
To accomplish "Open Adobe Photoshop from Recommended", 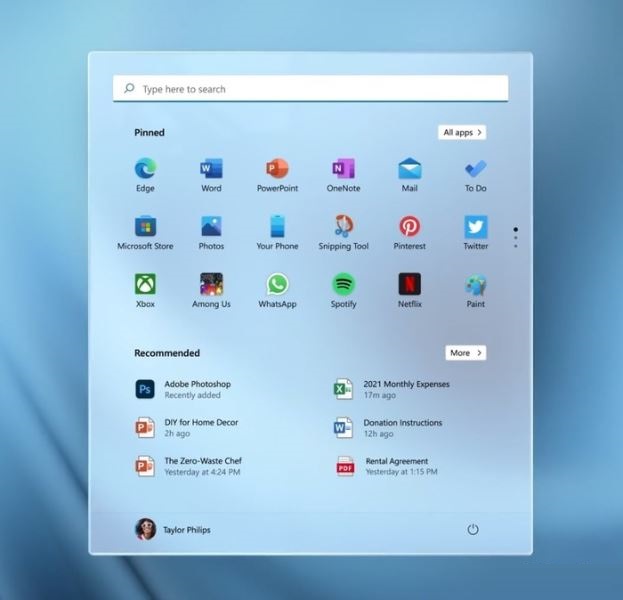I will tap(183, 389).
